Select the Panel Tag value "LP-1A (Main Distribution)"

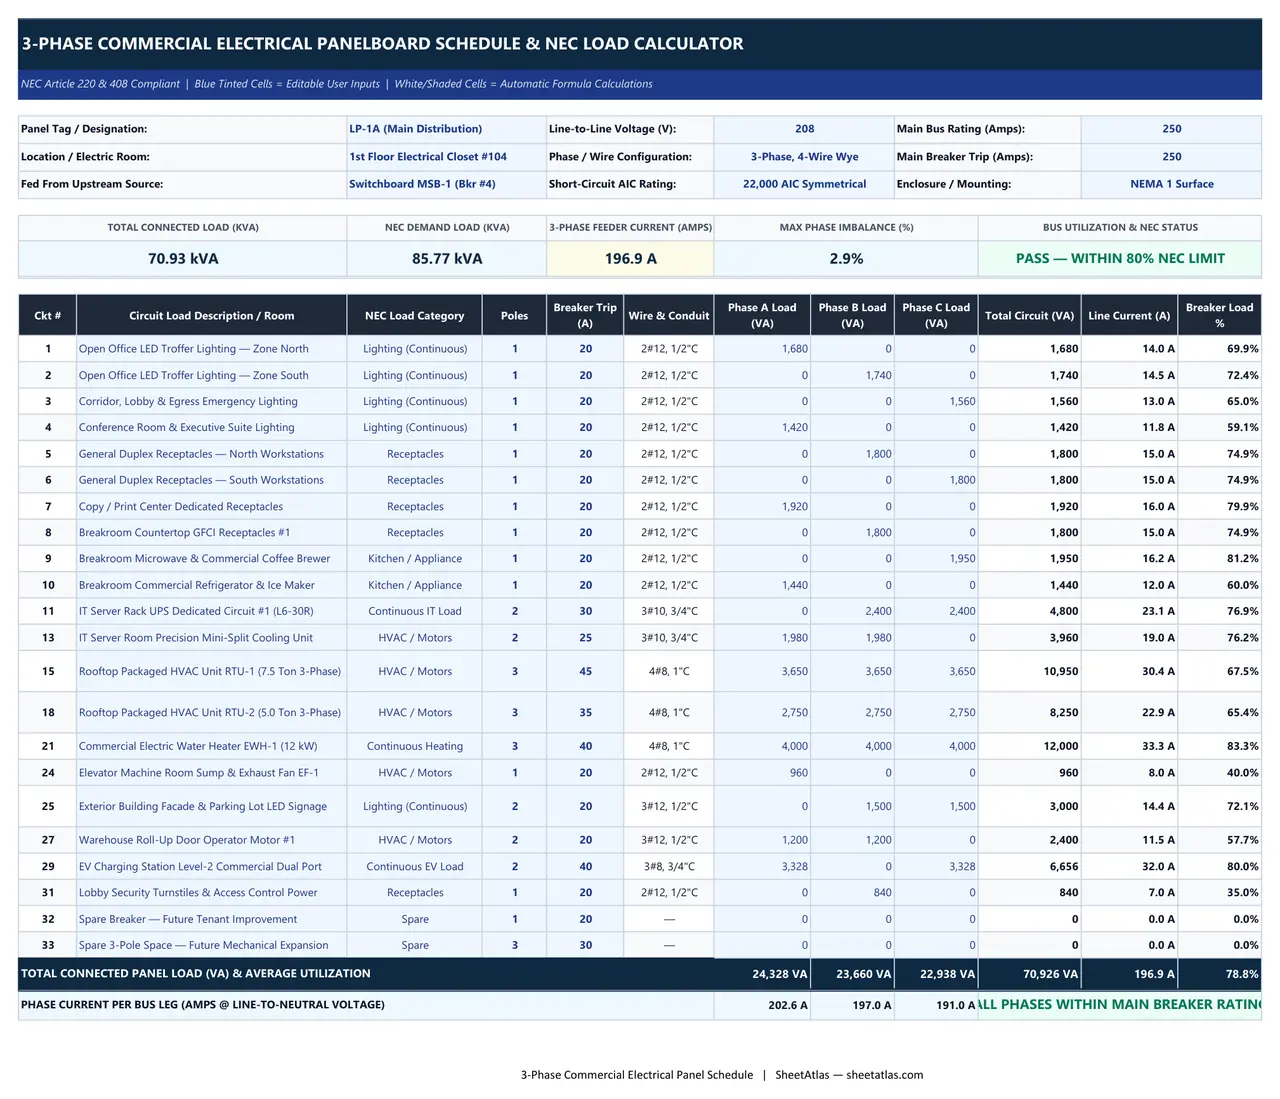click(x=446, y=129)
